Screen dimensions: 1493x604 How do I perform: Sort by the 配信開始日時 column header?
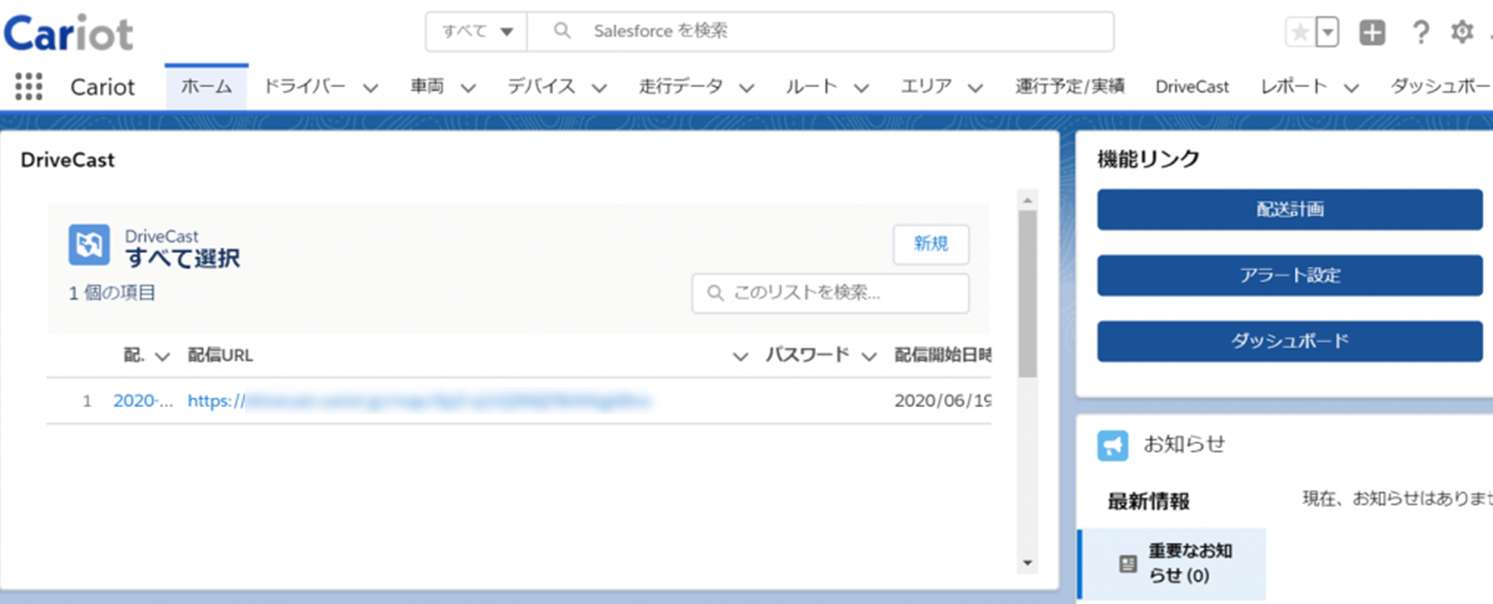point(943,356)
